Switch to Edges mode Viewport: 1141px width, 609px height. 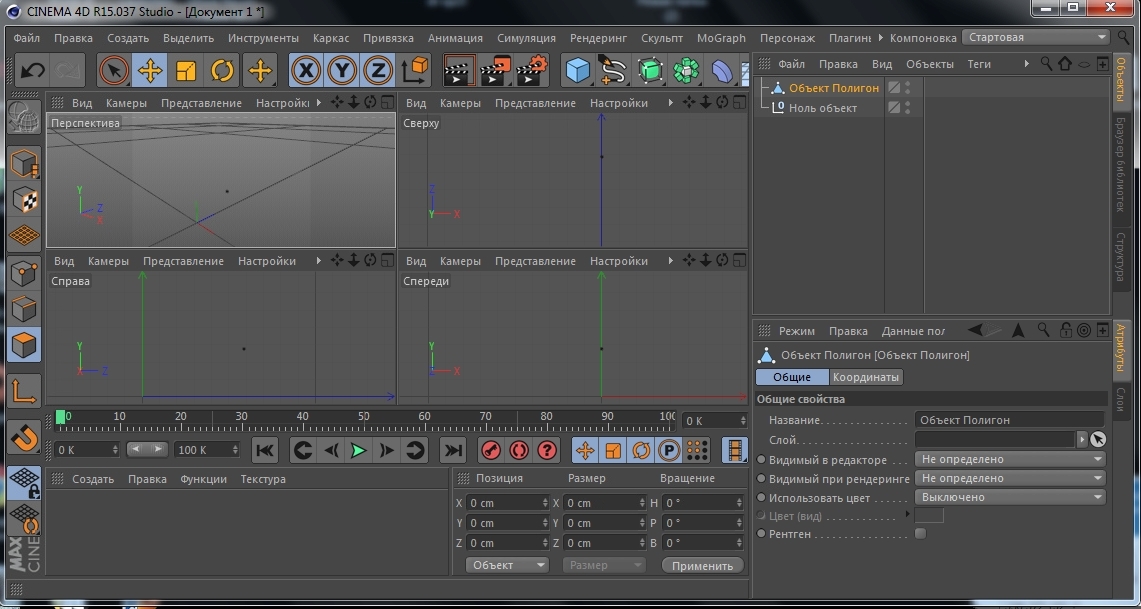pos(24,309)
